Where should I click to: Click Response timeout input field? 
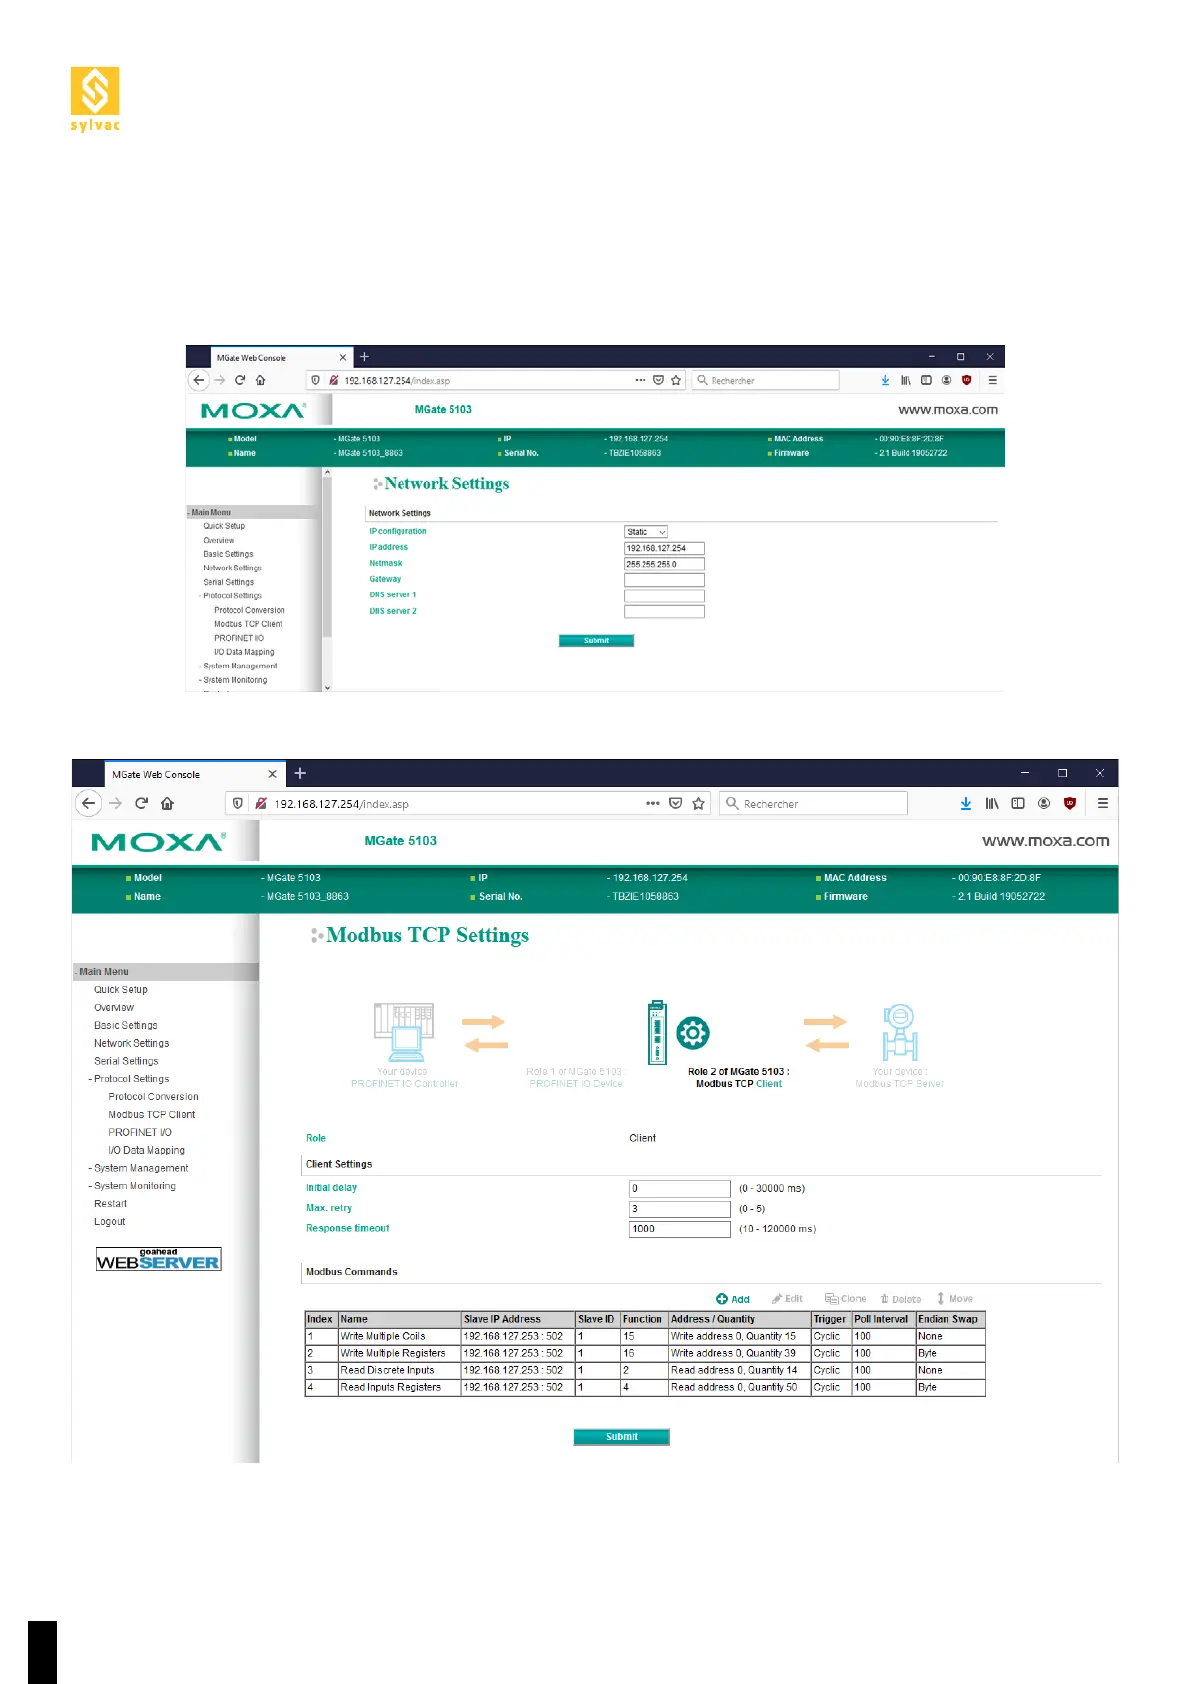(x=680, y=1229)
